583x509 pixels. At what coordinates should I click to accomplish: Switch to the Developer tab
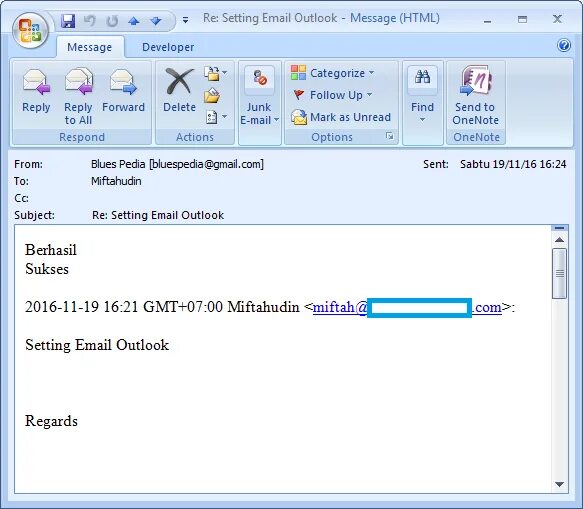point(168,47)
